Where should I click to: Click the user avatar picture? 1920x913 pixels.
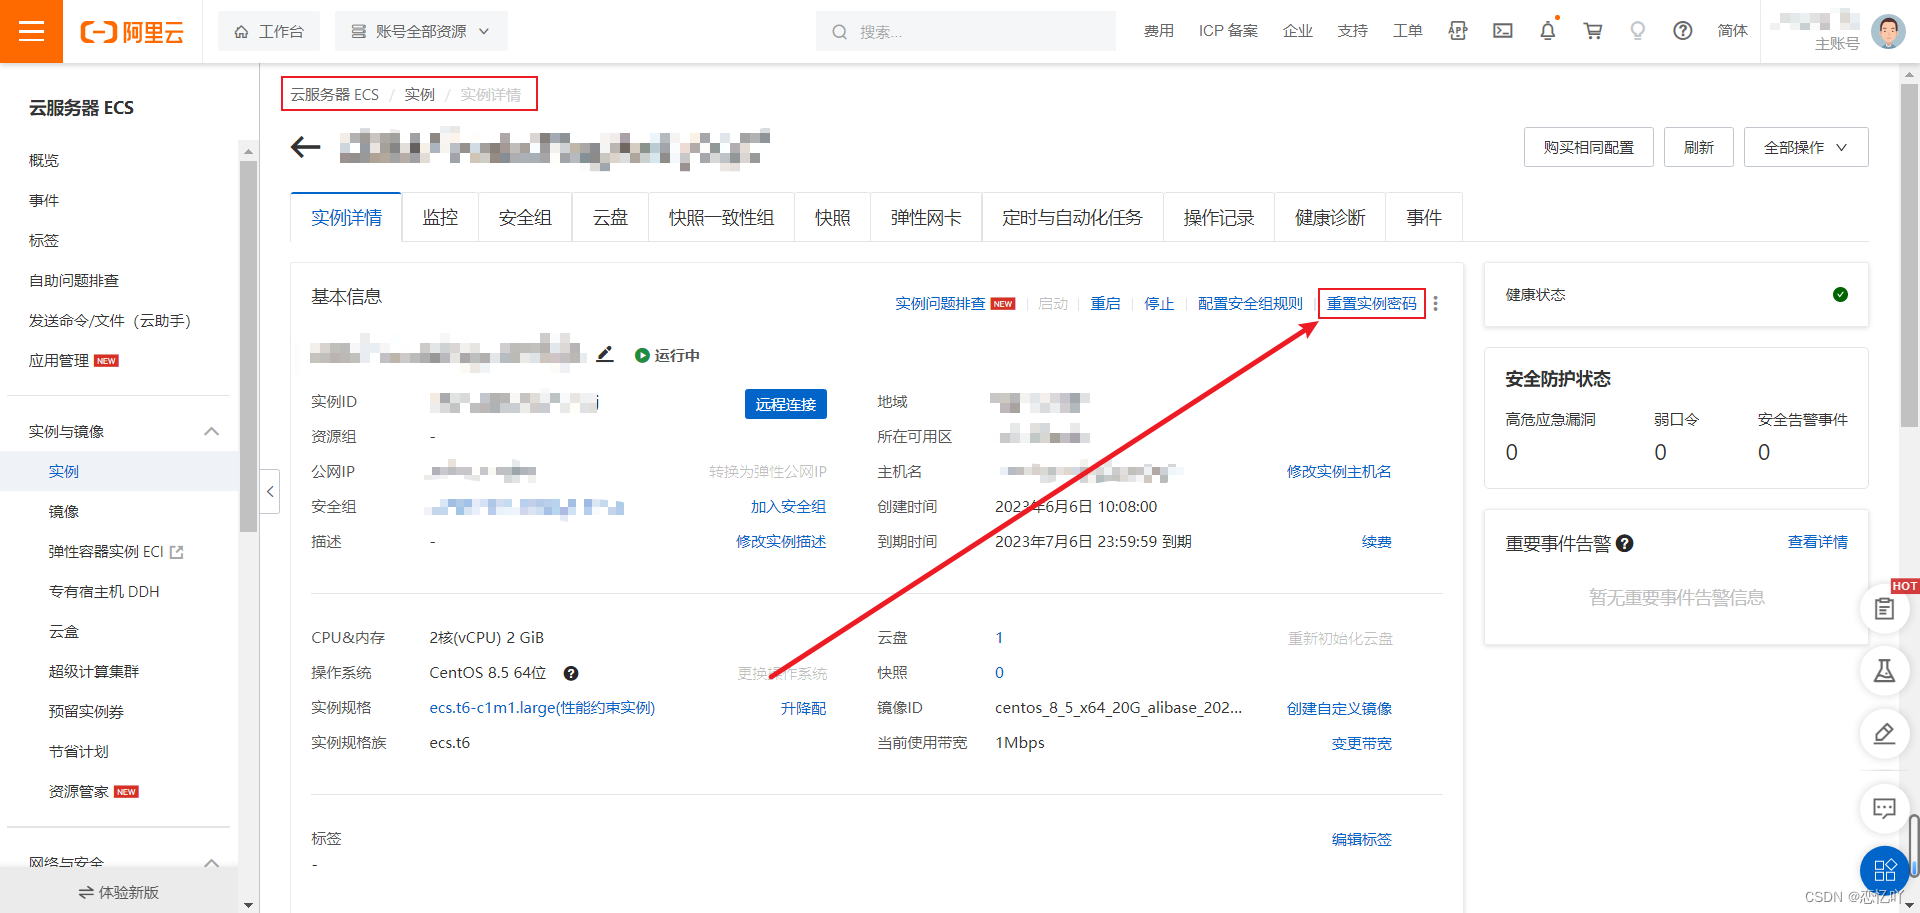point(1888,31)
